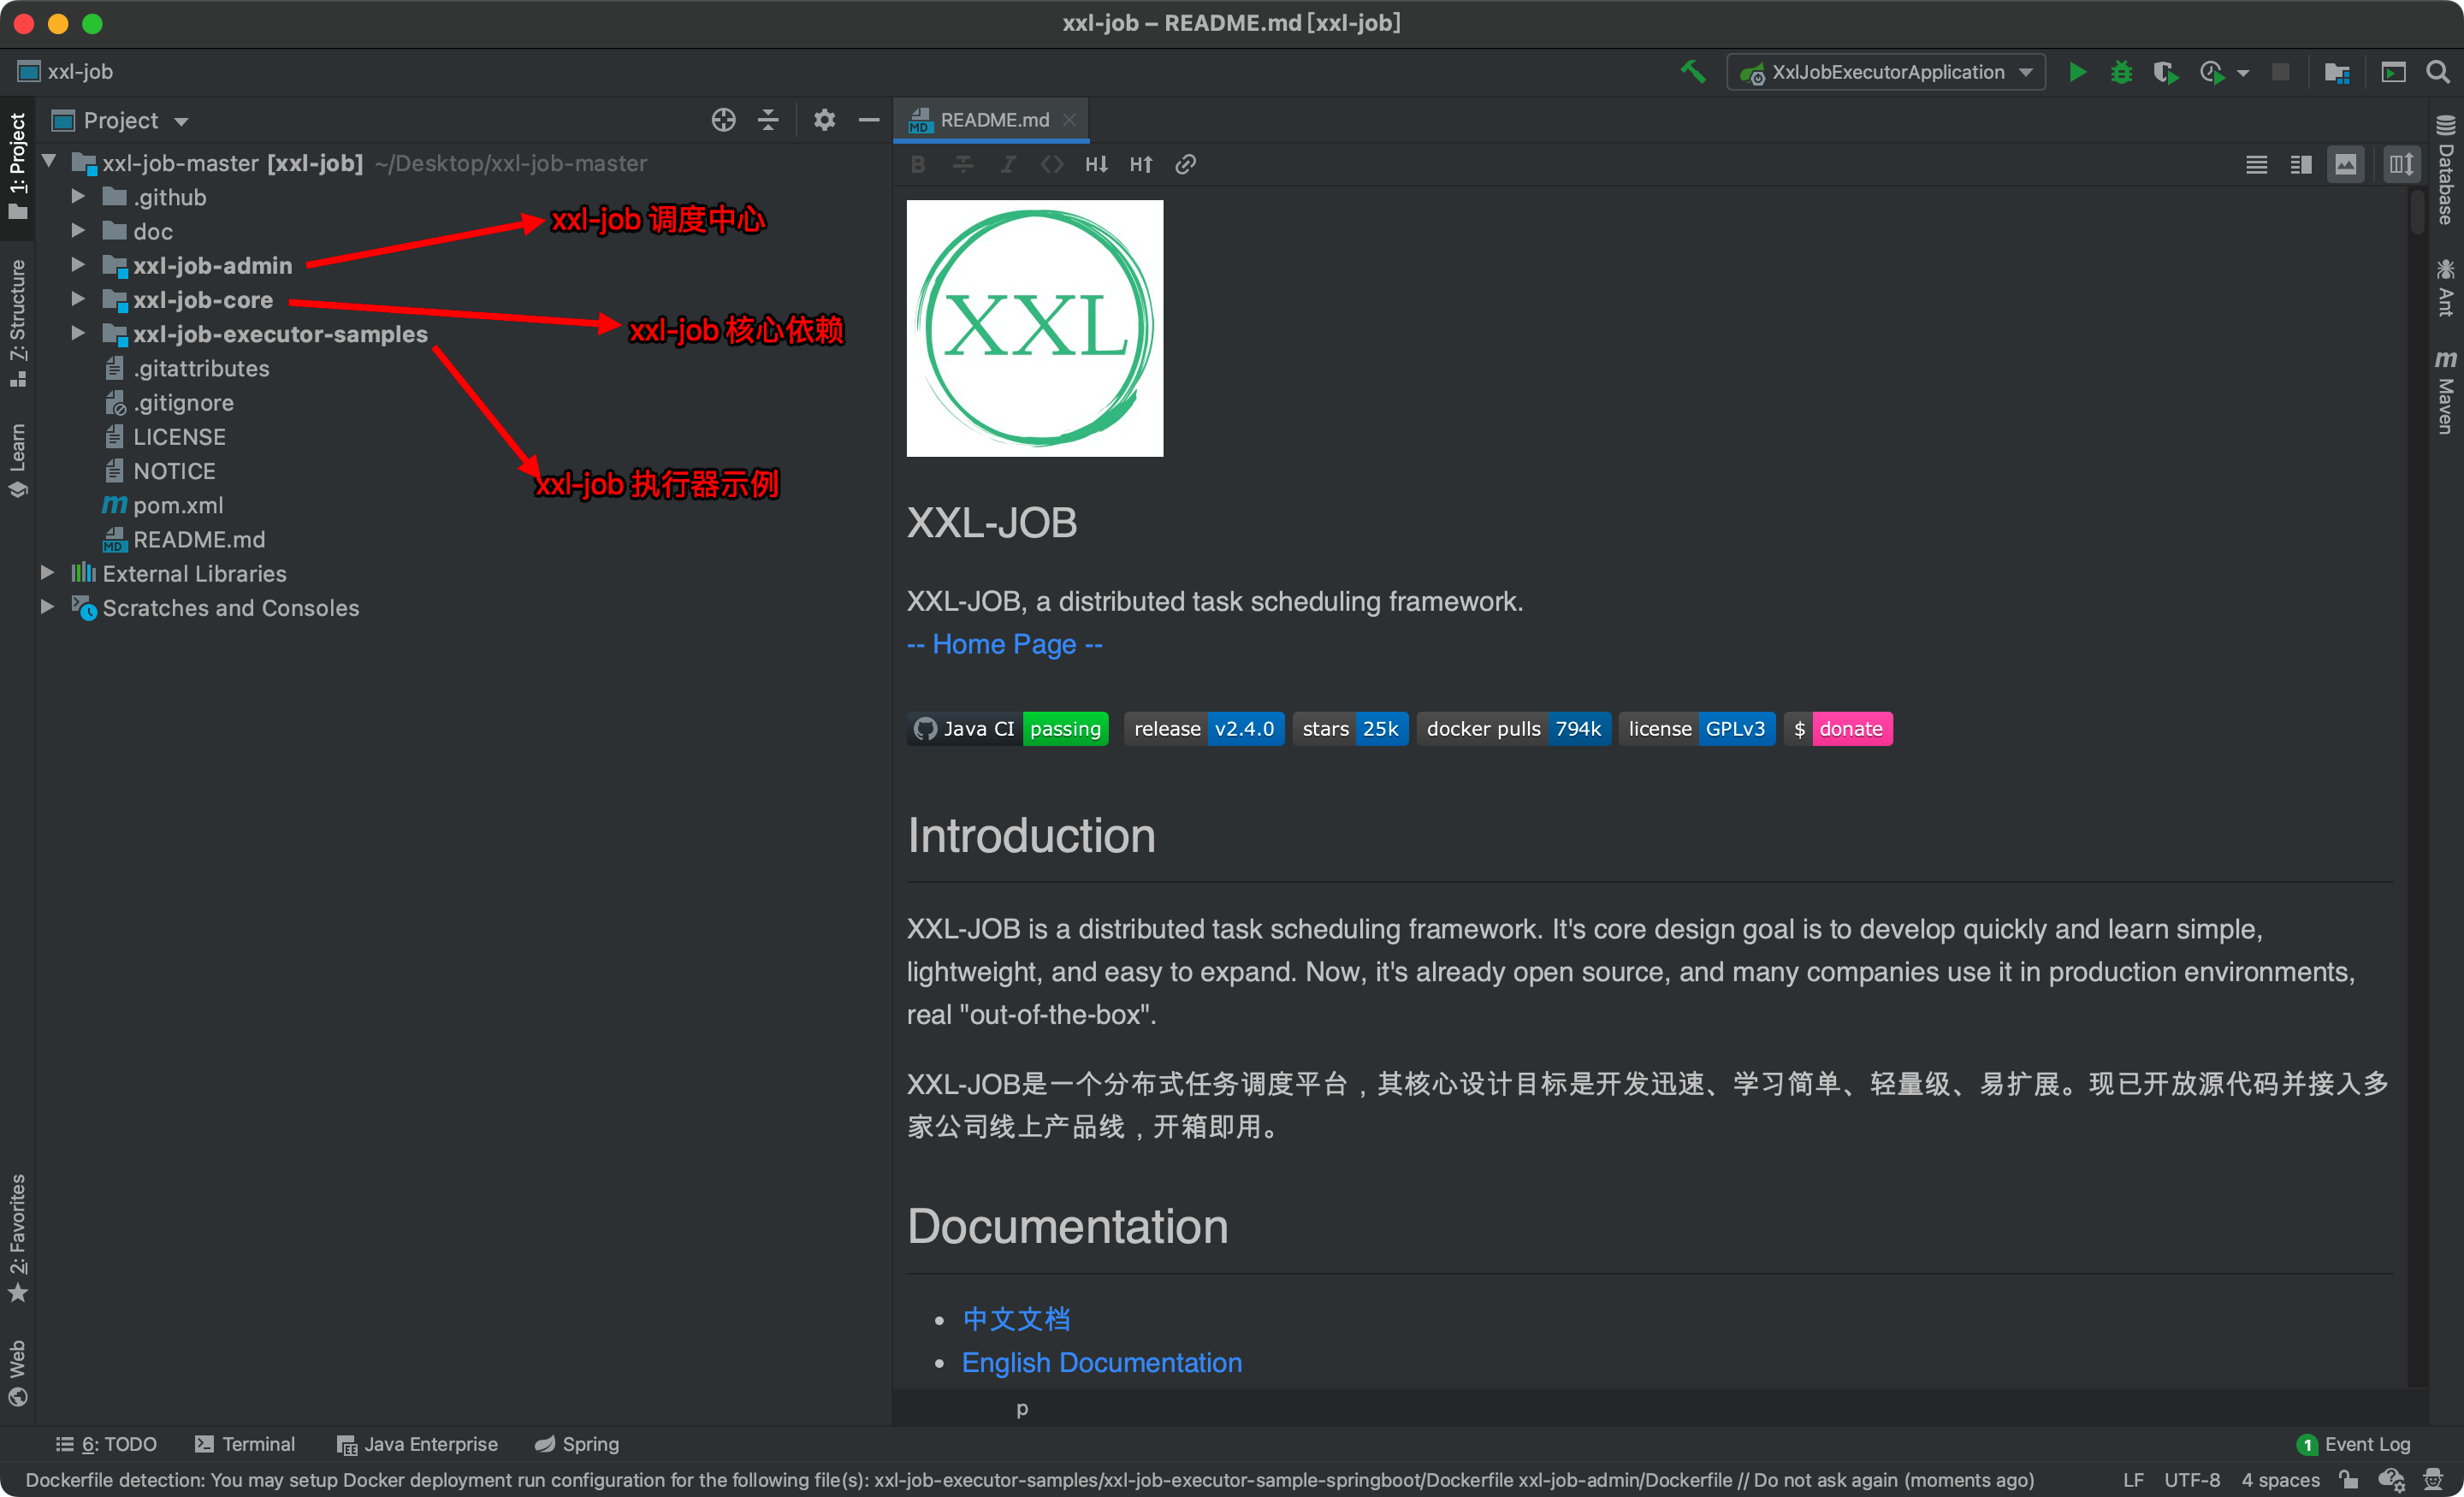This screenshot has width=2464, height=1497.
Task: Start debugging with the bug icon
Action: coord(2121,72)
